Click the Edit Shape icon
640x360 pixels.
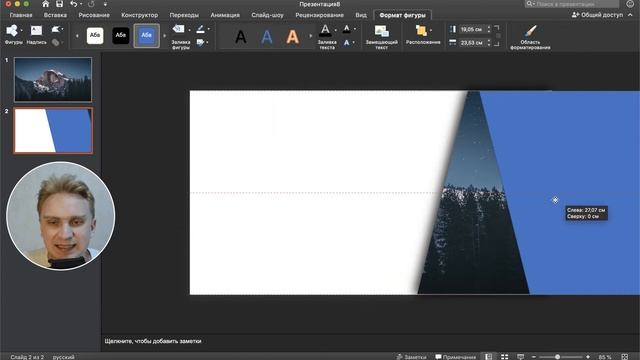click(55, 29)
